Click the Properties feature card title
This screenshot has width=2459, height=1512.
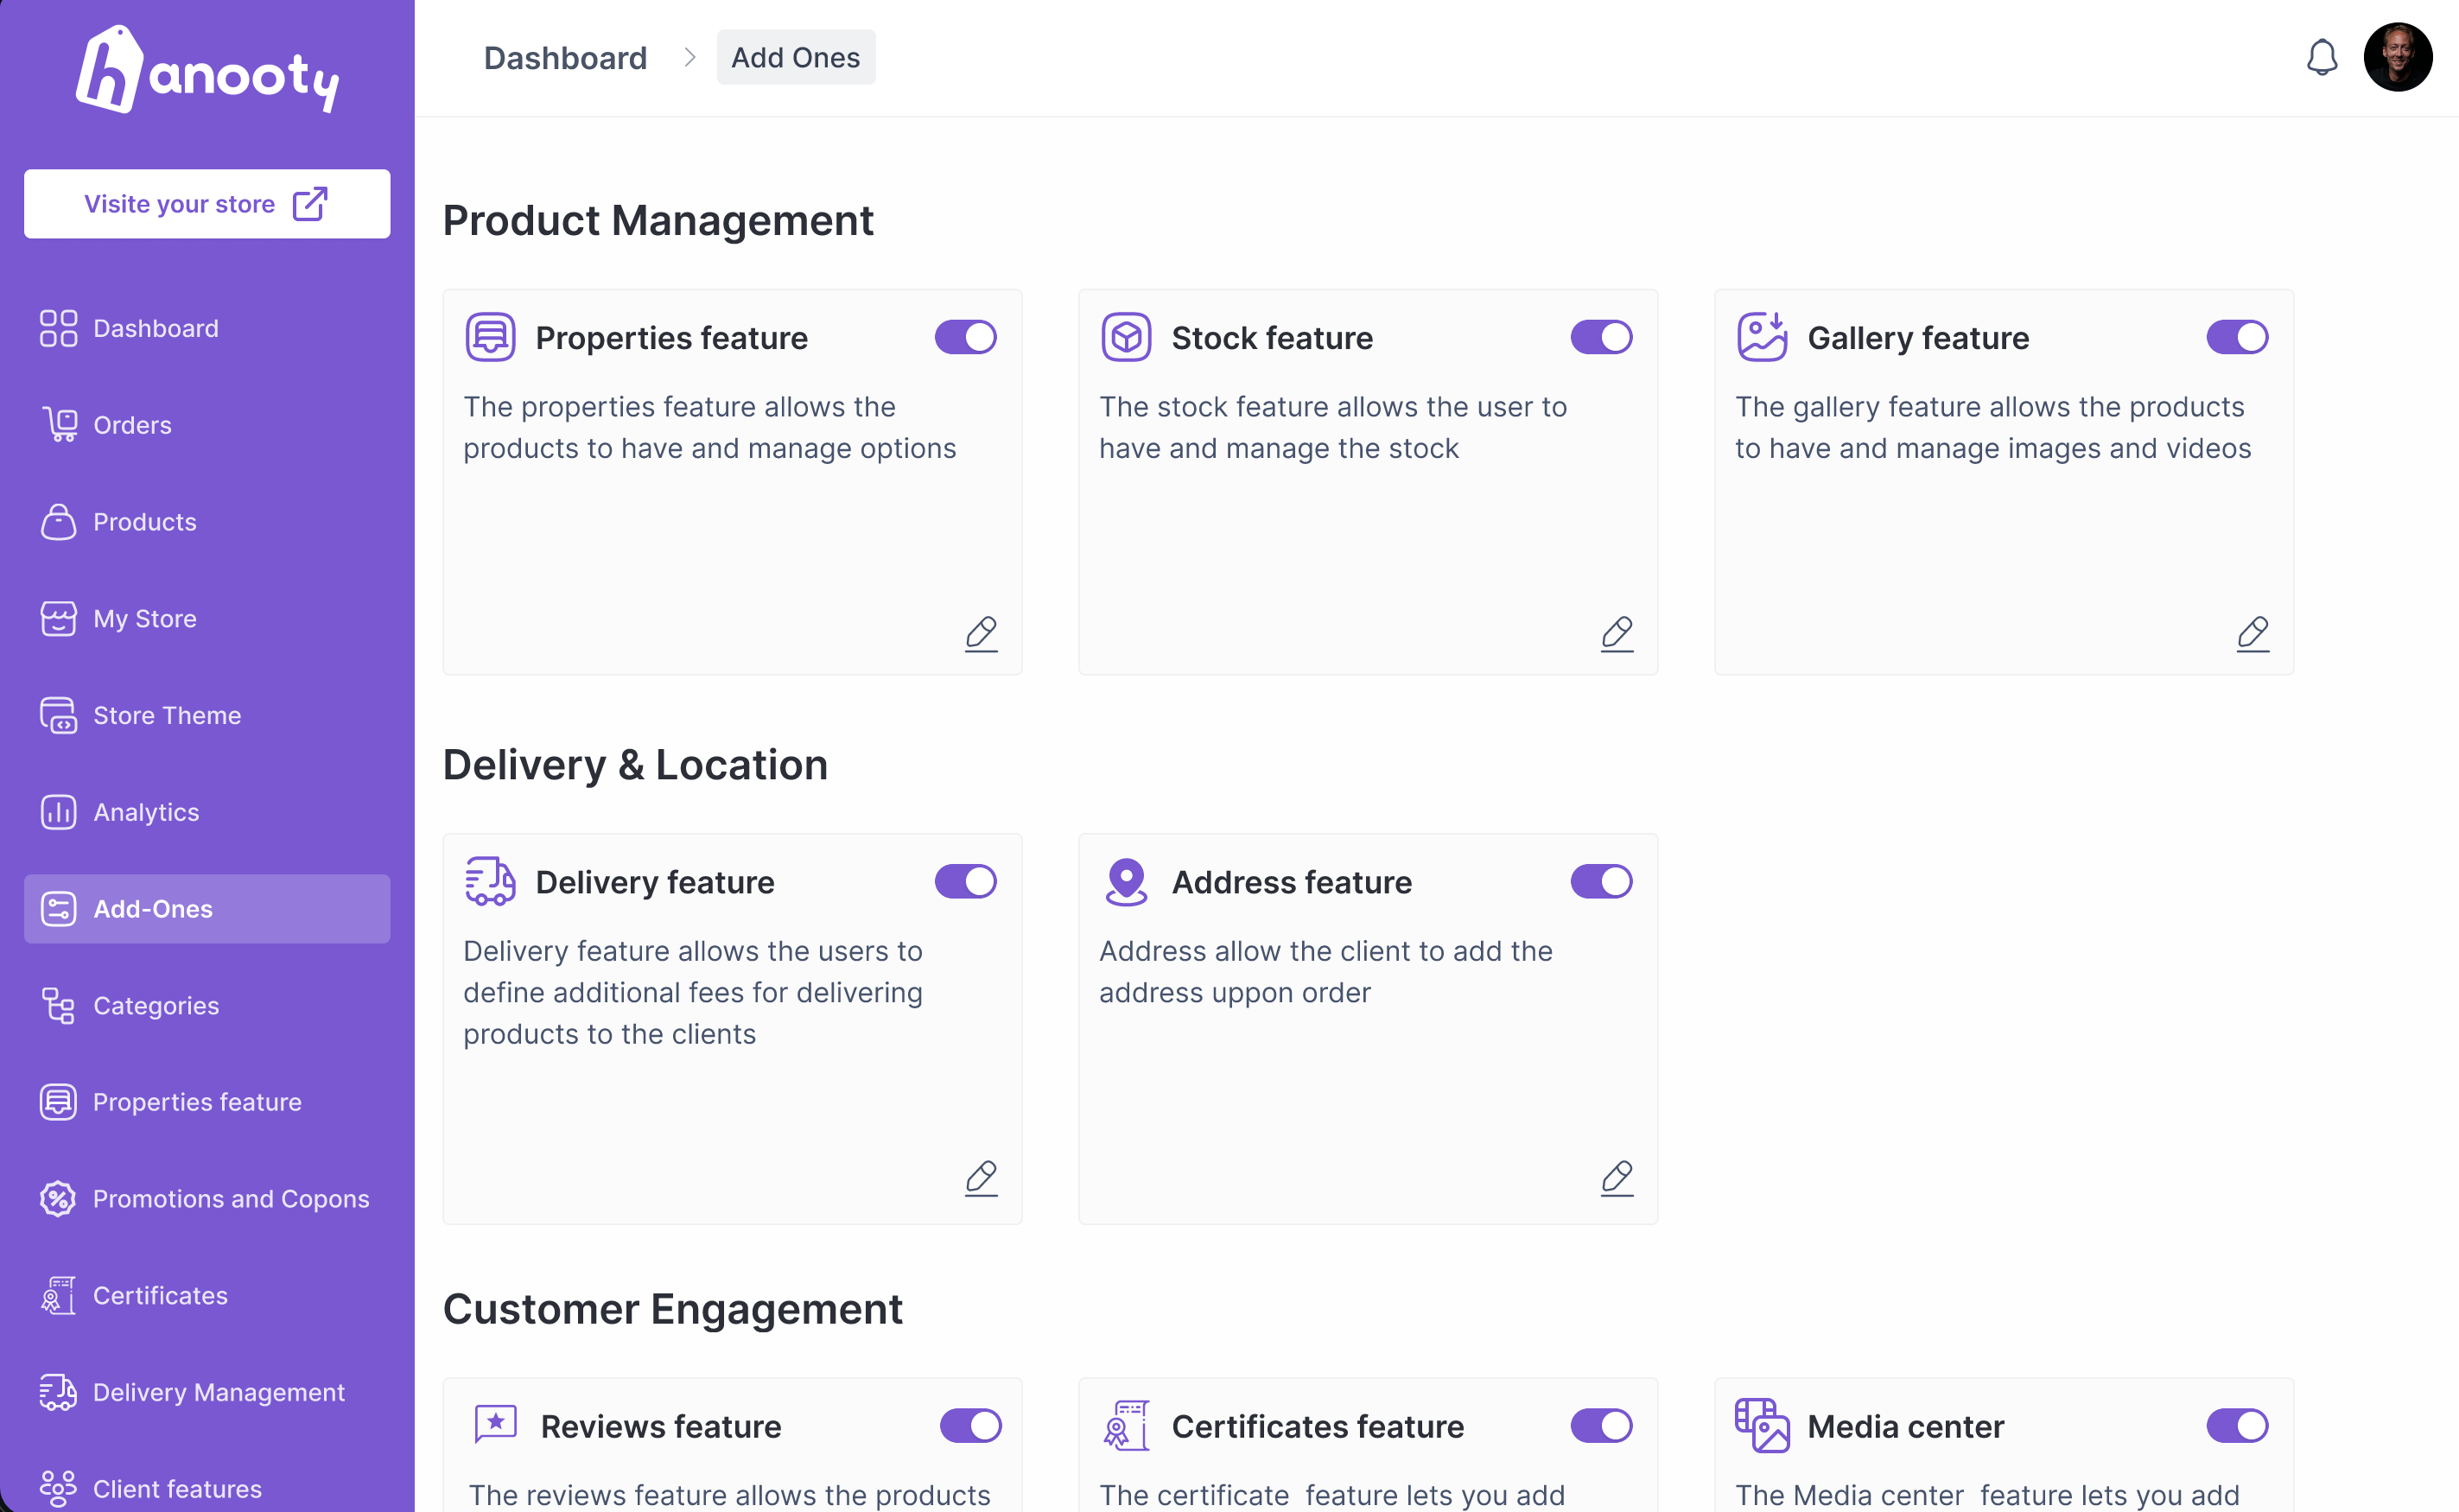[x=672, y=338]
